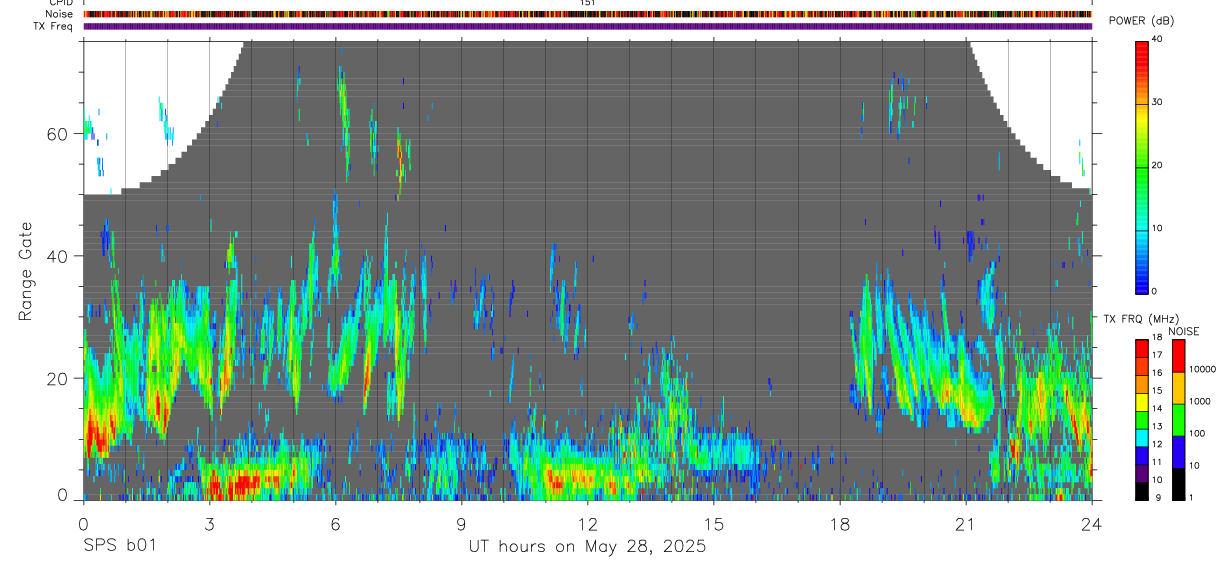The image size is (1228, 567).
Task: Click the Range Gate axis label
Action: [x=26, y=272]
